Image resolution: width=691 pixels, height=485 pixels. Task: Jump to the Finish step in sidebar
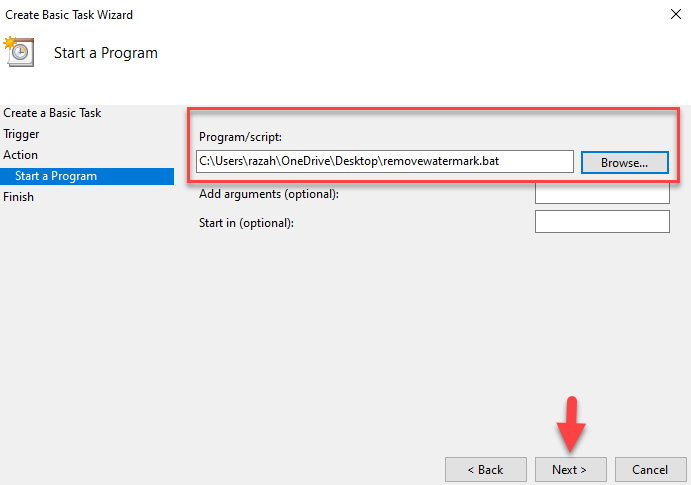(19, 197)
